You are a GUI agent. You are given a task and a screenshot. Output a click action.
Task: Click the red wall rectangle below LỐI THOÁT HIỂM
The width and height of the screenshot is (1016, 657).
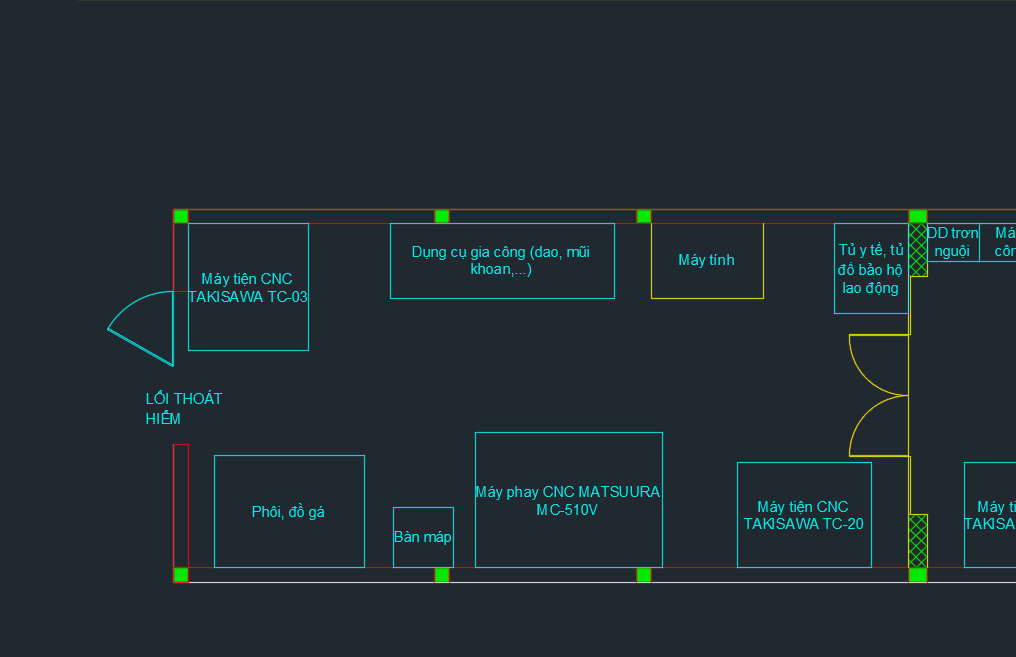point(181,505)
